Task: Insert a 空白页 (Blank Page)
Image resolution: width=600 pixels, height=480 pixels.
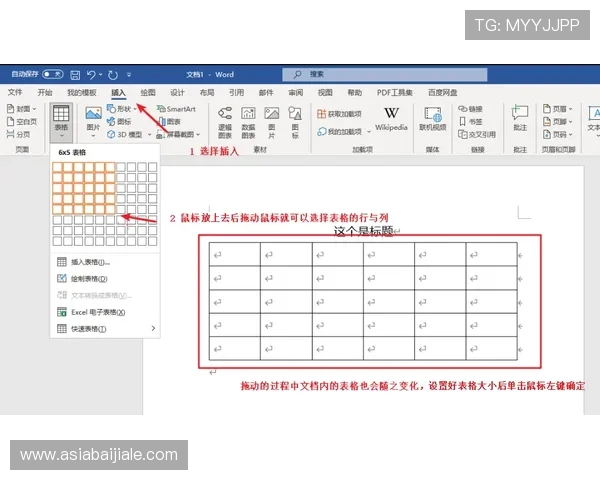Action: (22, 121)
